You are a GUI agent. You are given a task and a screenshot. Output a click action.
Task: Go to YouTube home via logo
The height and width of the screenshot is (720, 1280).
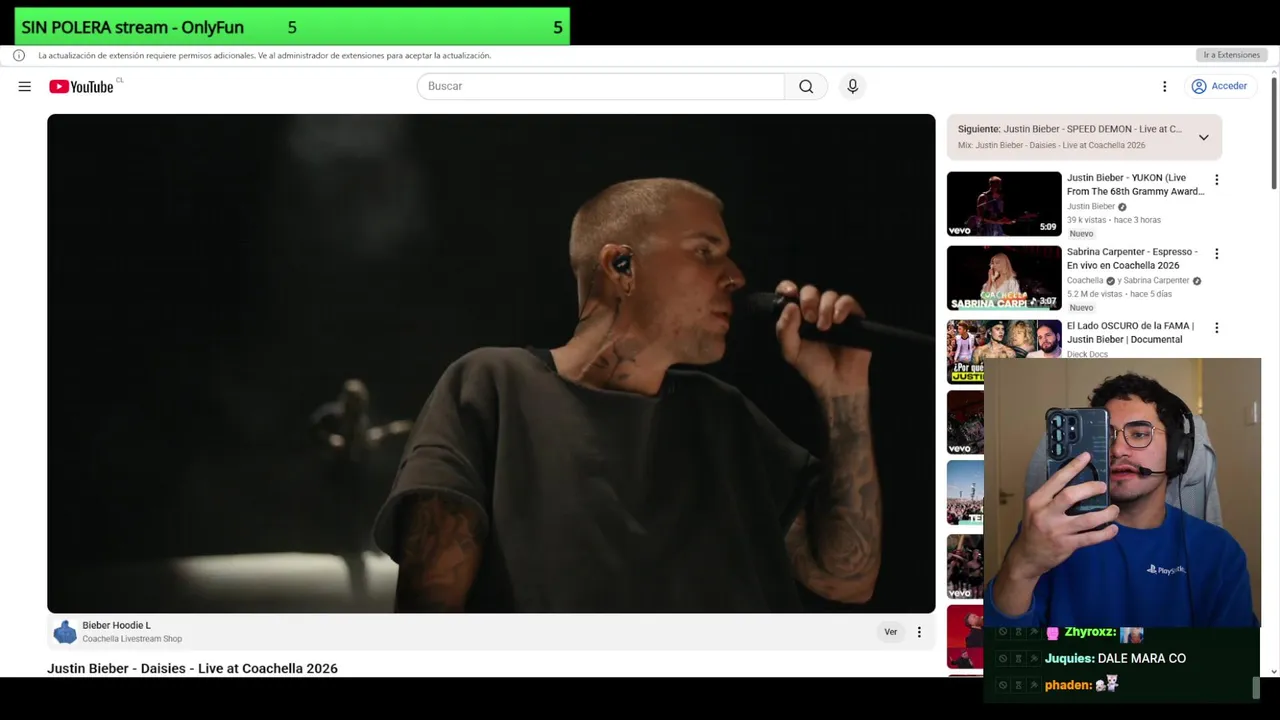(x=81, y=87)
